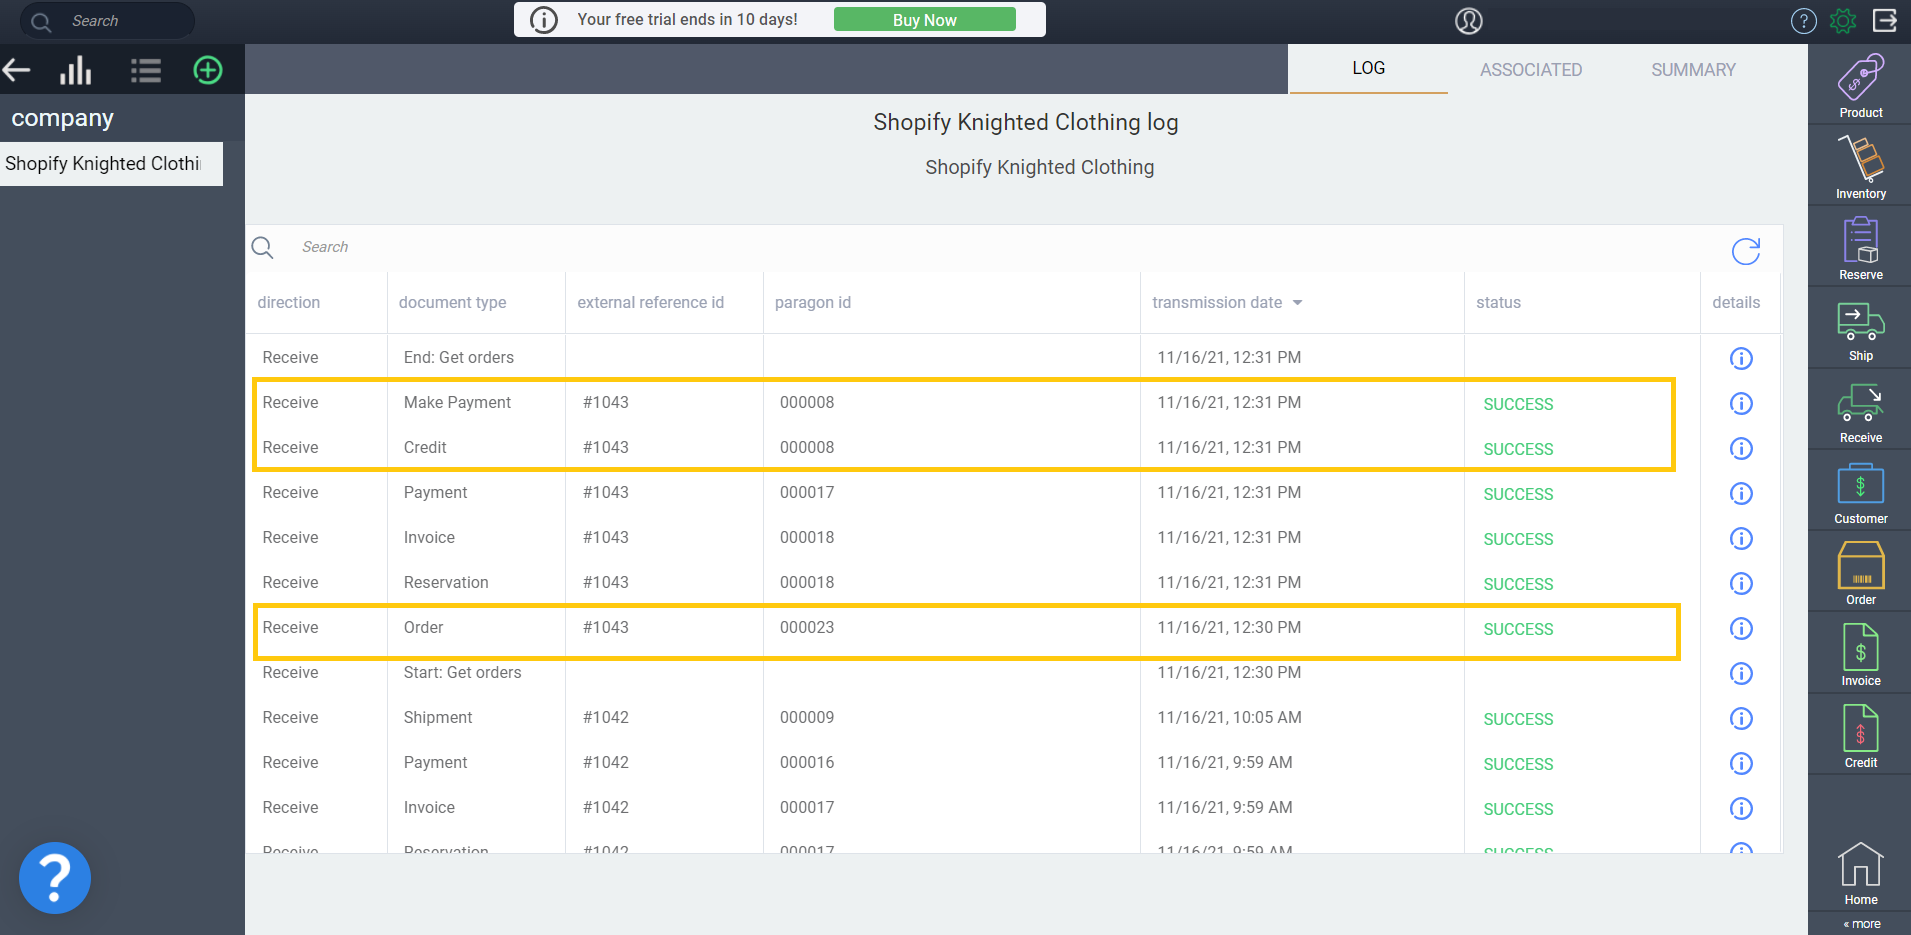
Task: View details for Payment #1042 row
Action: 1741,763
